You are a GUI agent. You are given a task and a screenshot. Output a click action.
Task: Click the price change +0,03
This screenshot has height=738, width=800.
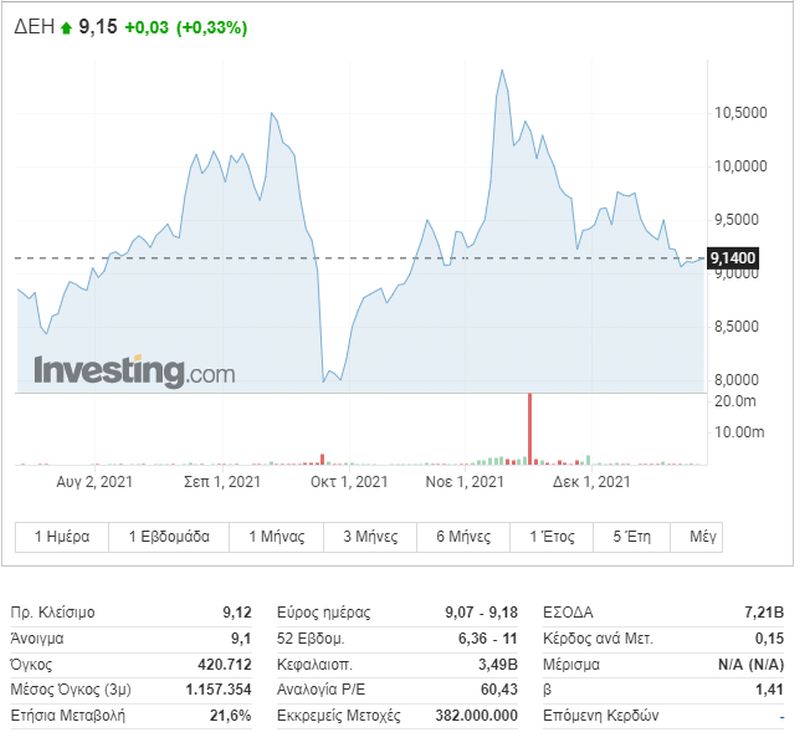tap(146, 27)
